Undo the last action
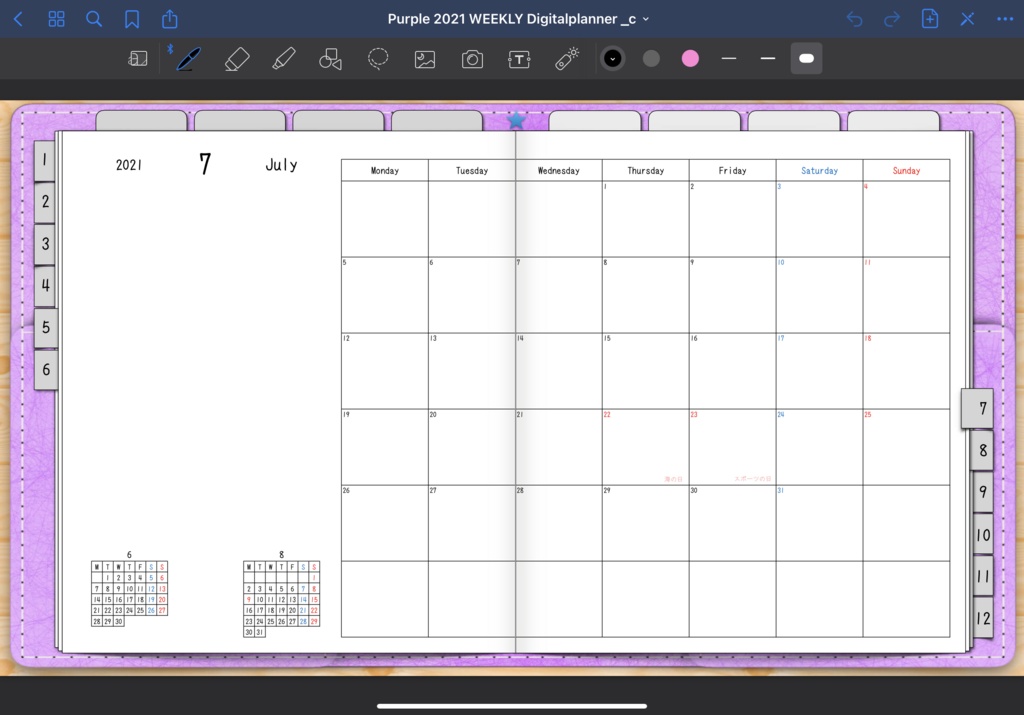1024x715 pixels. pos(854,19)
